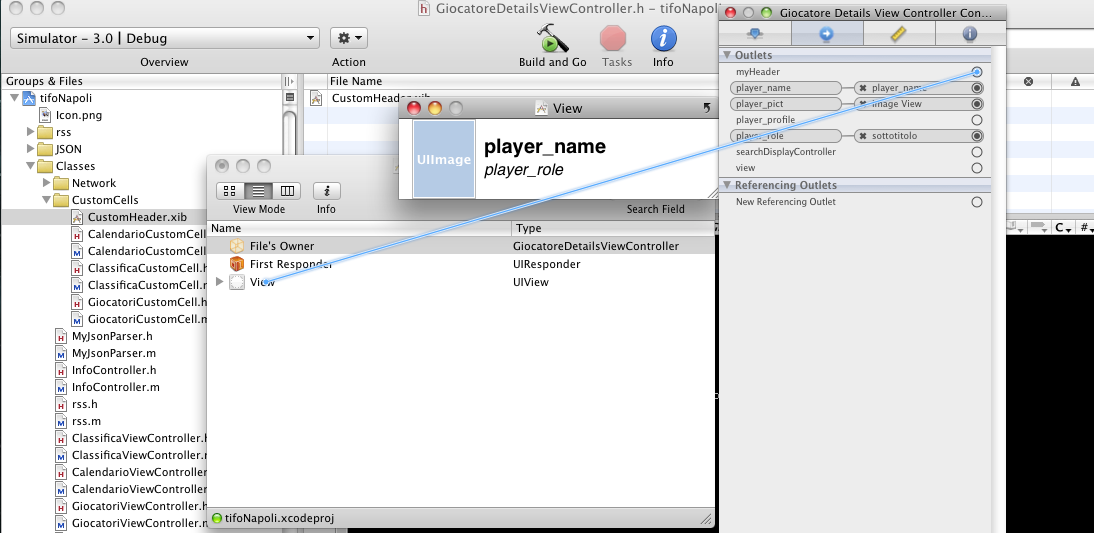This screenshot has height=533, width=1094.
Task: Open the Info button in the document window
Action: pos(326,191)
